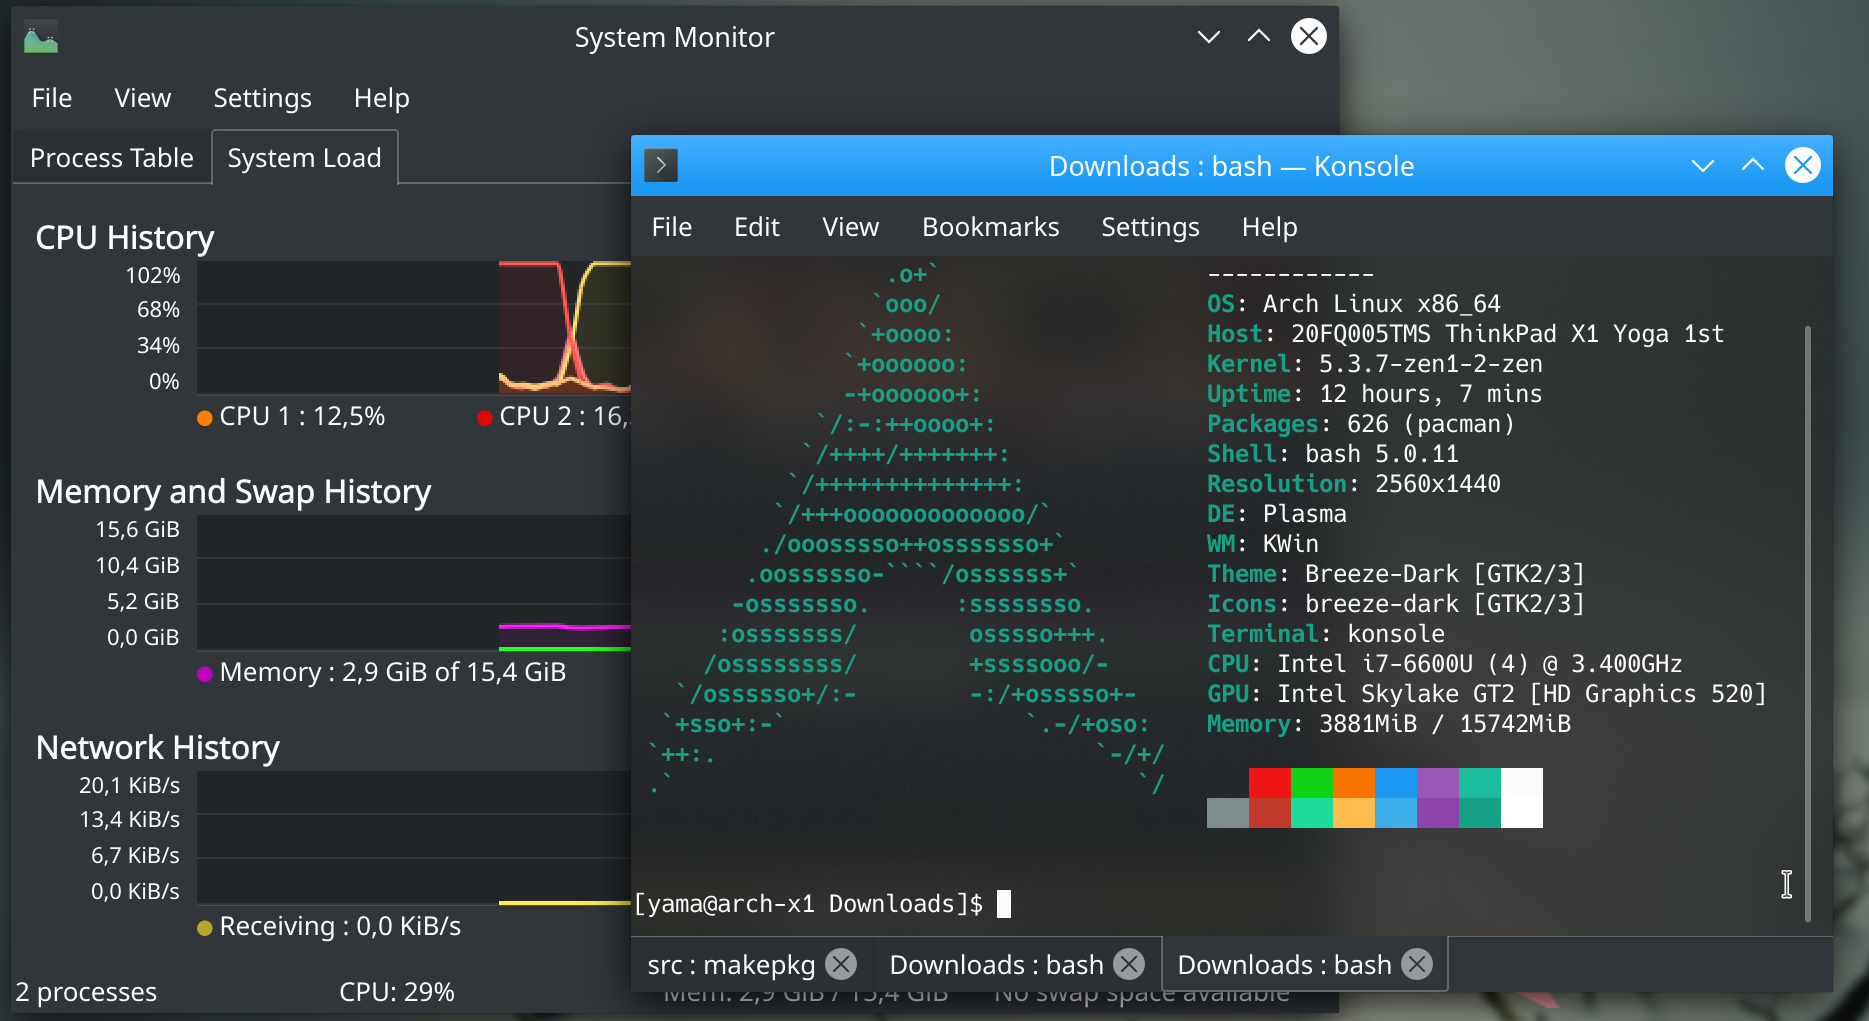Click the shade arrow on Konsole's titlebar
The height and width of the screenshot is (1021, 1869).
pyautogui.click(x=1752, y=165)
